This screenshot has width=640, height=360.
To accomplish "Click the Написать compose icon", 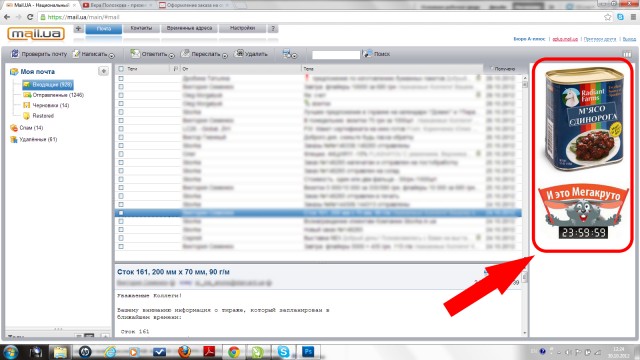I will [76, 53].
